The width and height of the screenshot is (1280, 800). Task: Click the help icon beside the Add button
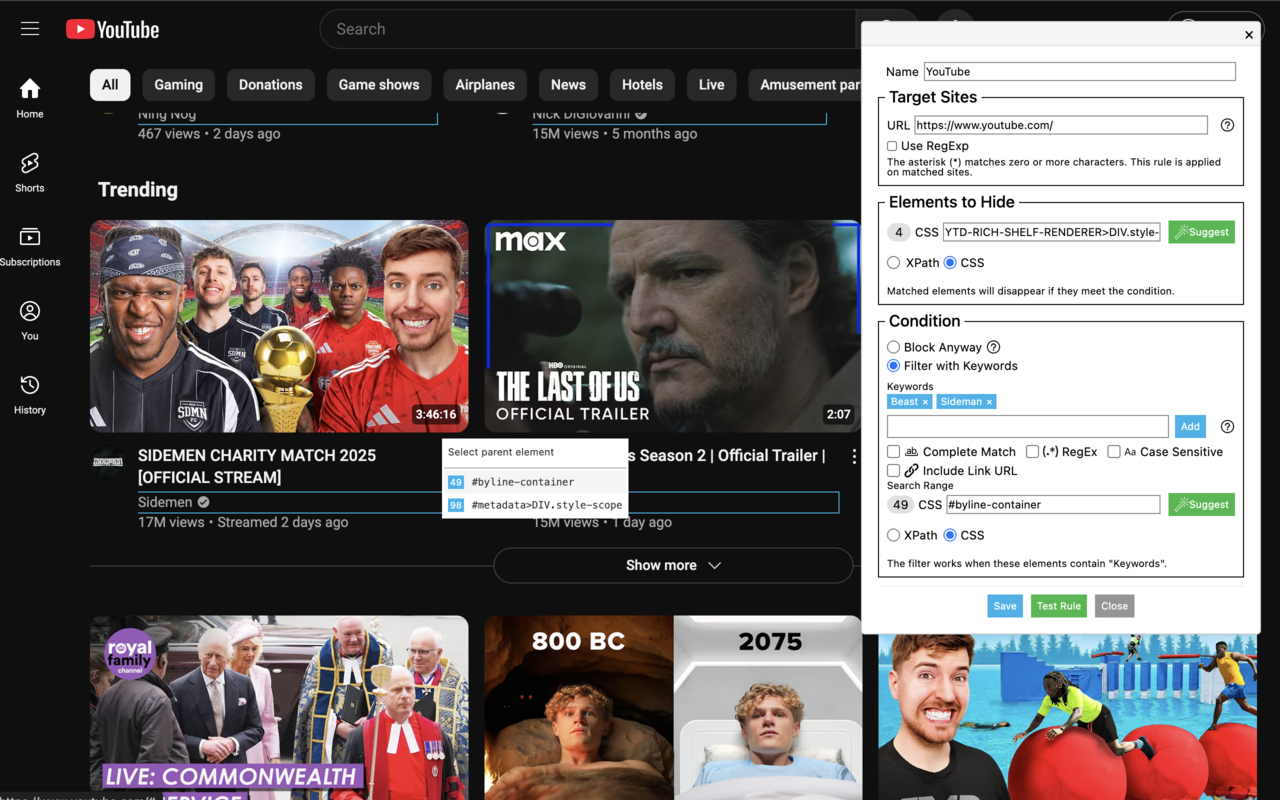(x=1227, y=426)
